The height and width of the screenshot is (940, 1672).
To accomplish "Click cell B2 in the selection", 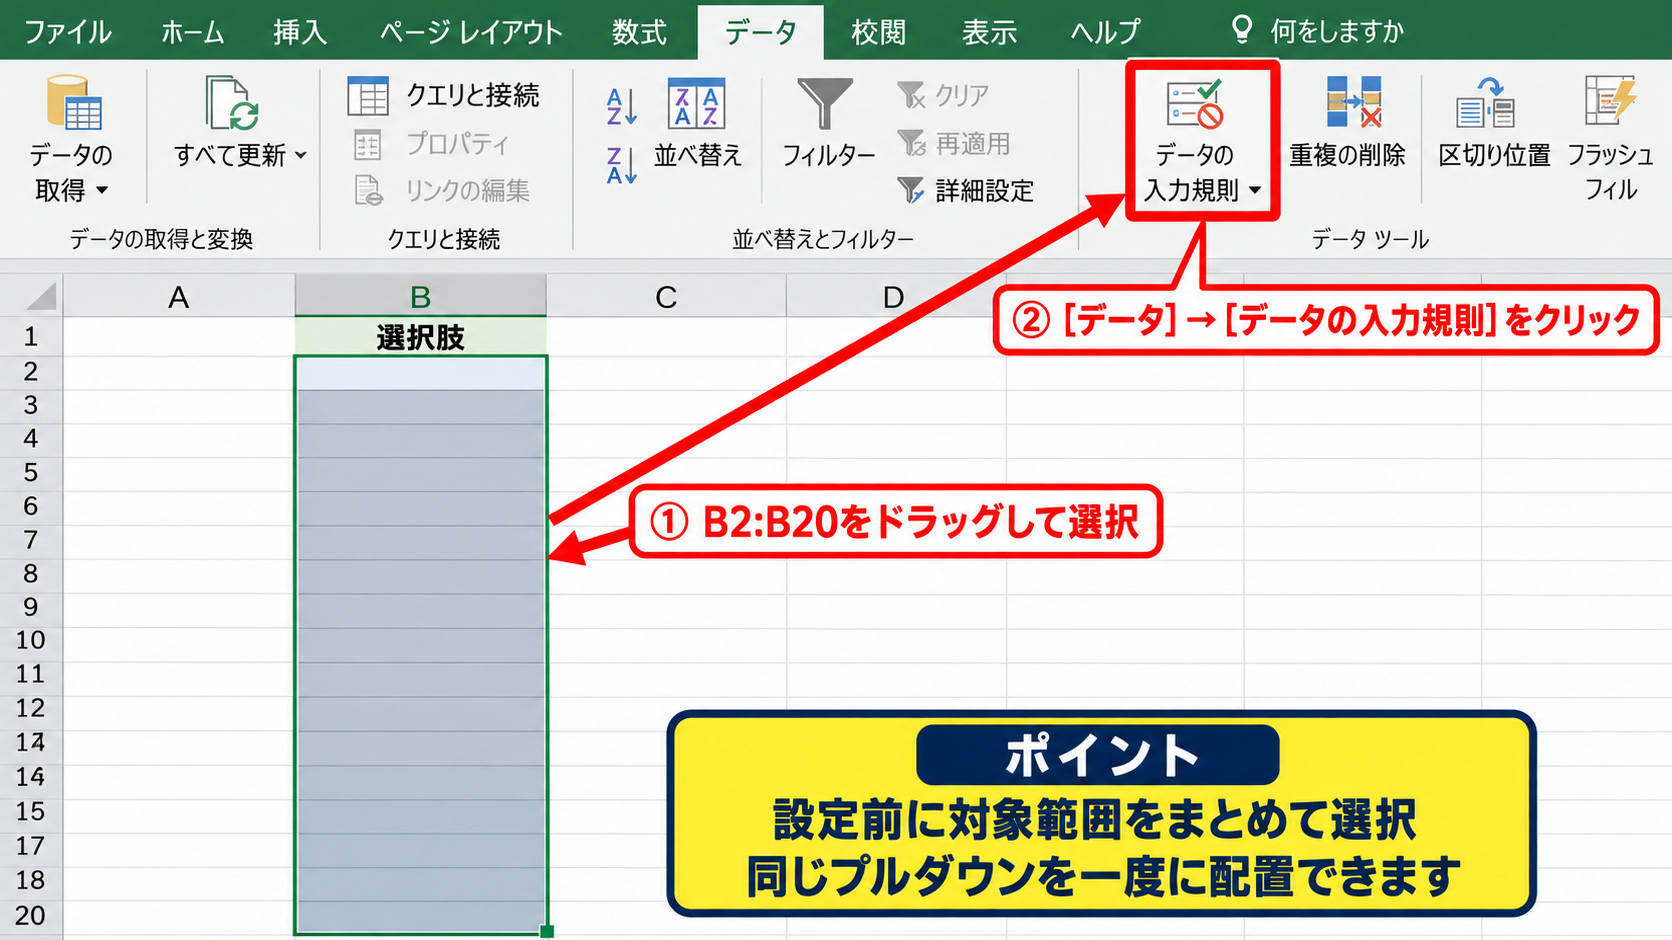I will [421, 373].
